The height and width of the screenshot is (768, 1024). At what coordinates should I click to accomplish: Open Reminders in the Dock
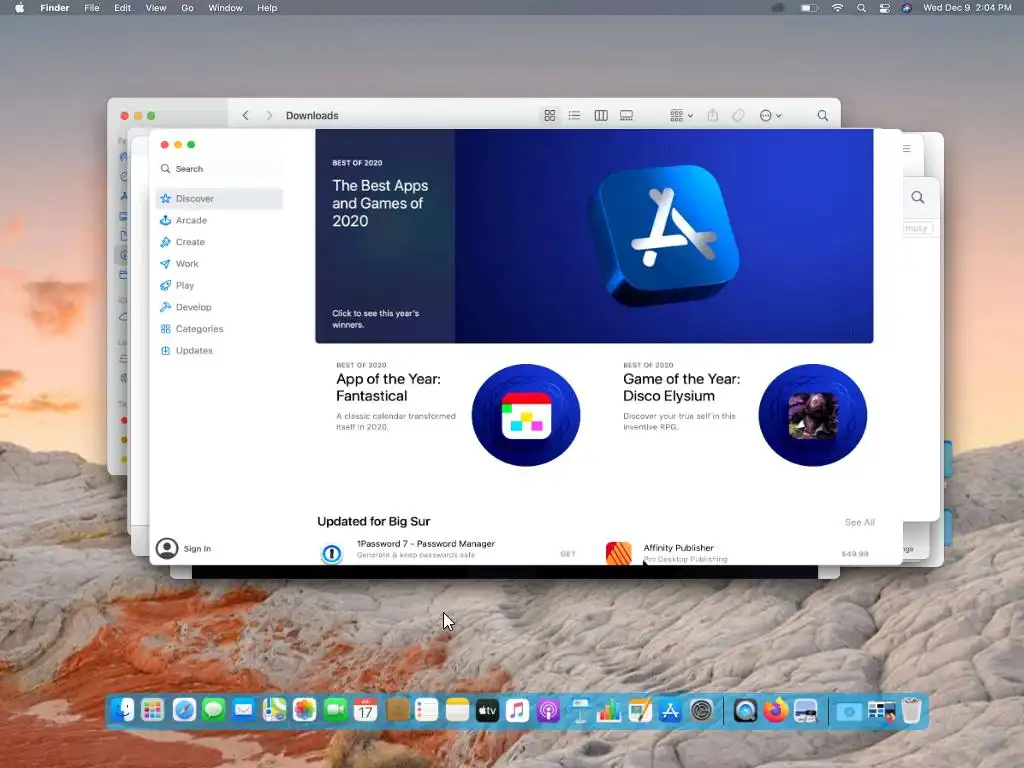pos(426,711)
